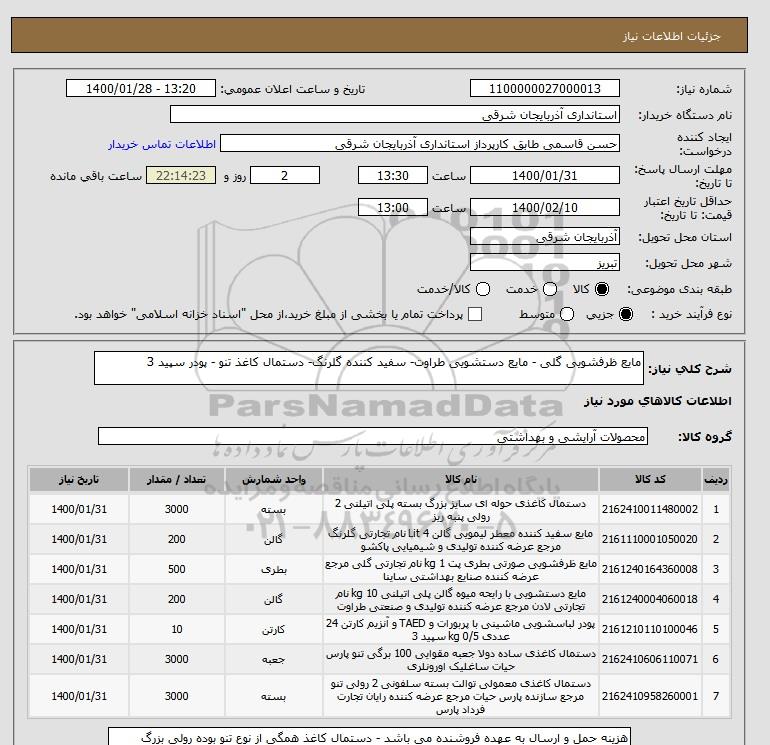
Task: Click the announcement date field 1400/01/28 - 13:20
Action: (140, 88)
